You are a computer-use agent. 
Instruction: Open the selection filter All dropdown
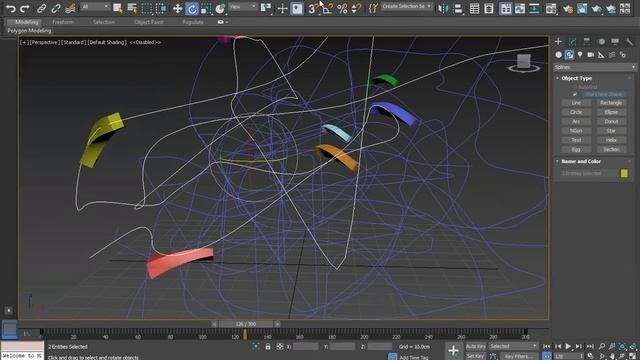(95, 7)
